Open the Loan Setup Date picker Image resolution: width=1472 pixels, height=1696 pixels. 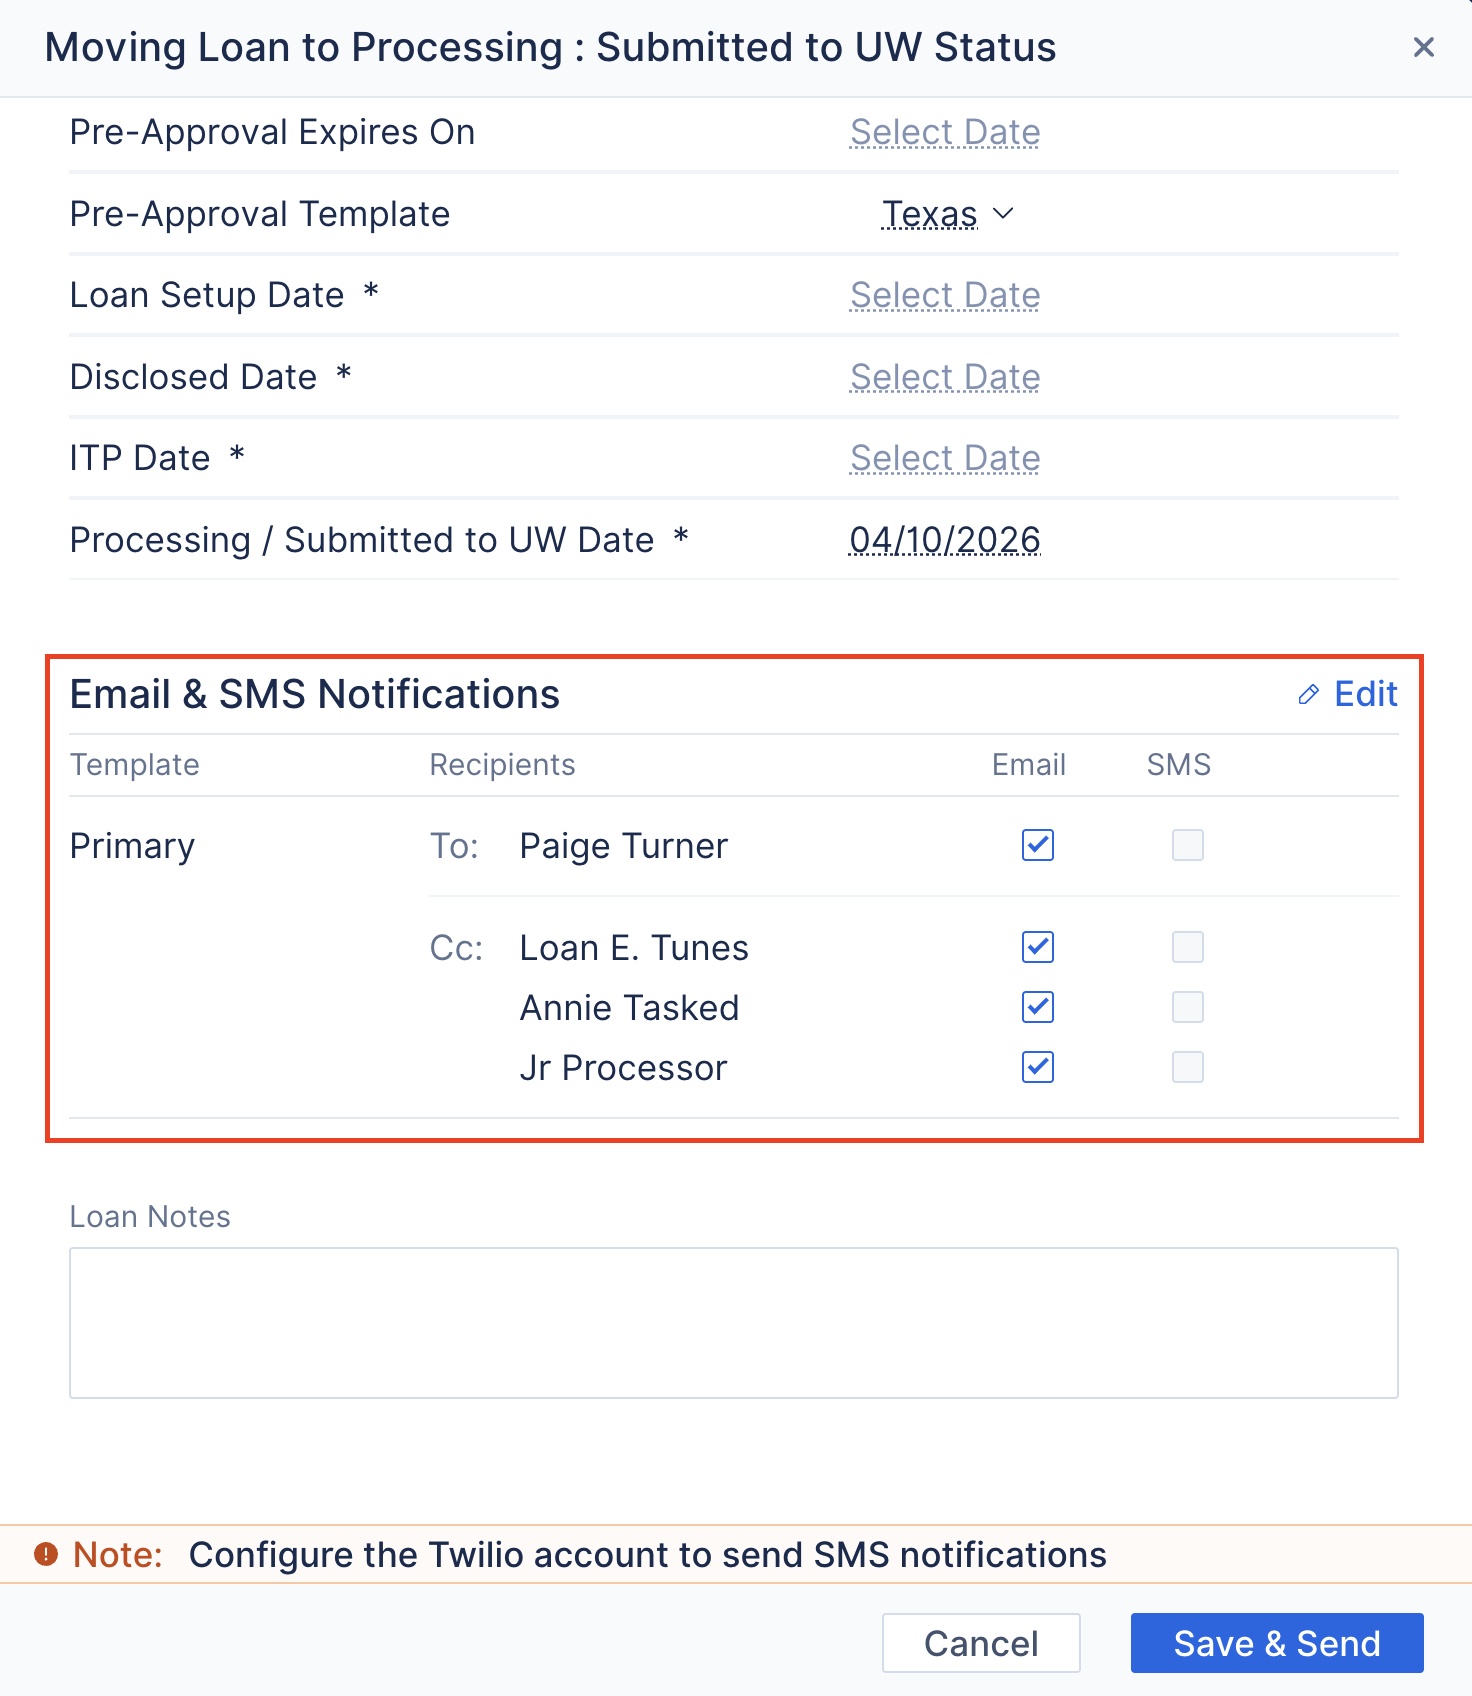pos(944,294)
